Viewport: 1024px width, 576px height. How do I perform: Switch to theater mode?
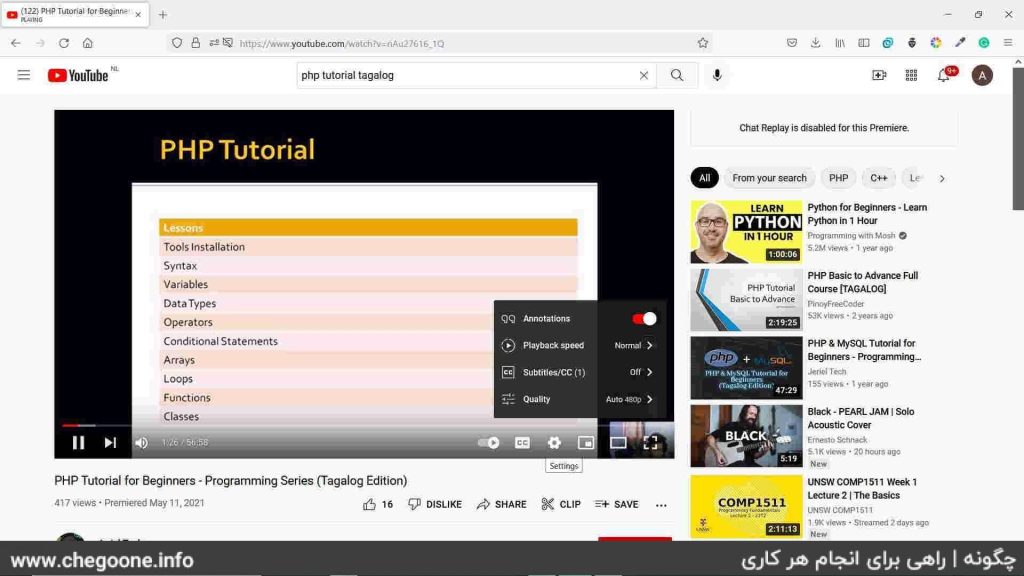[x=618, y=443]
